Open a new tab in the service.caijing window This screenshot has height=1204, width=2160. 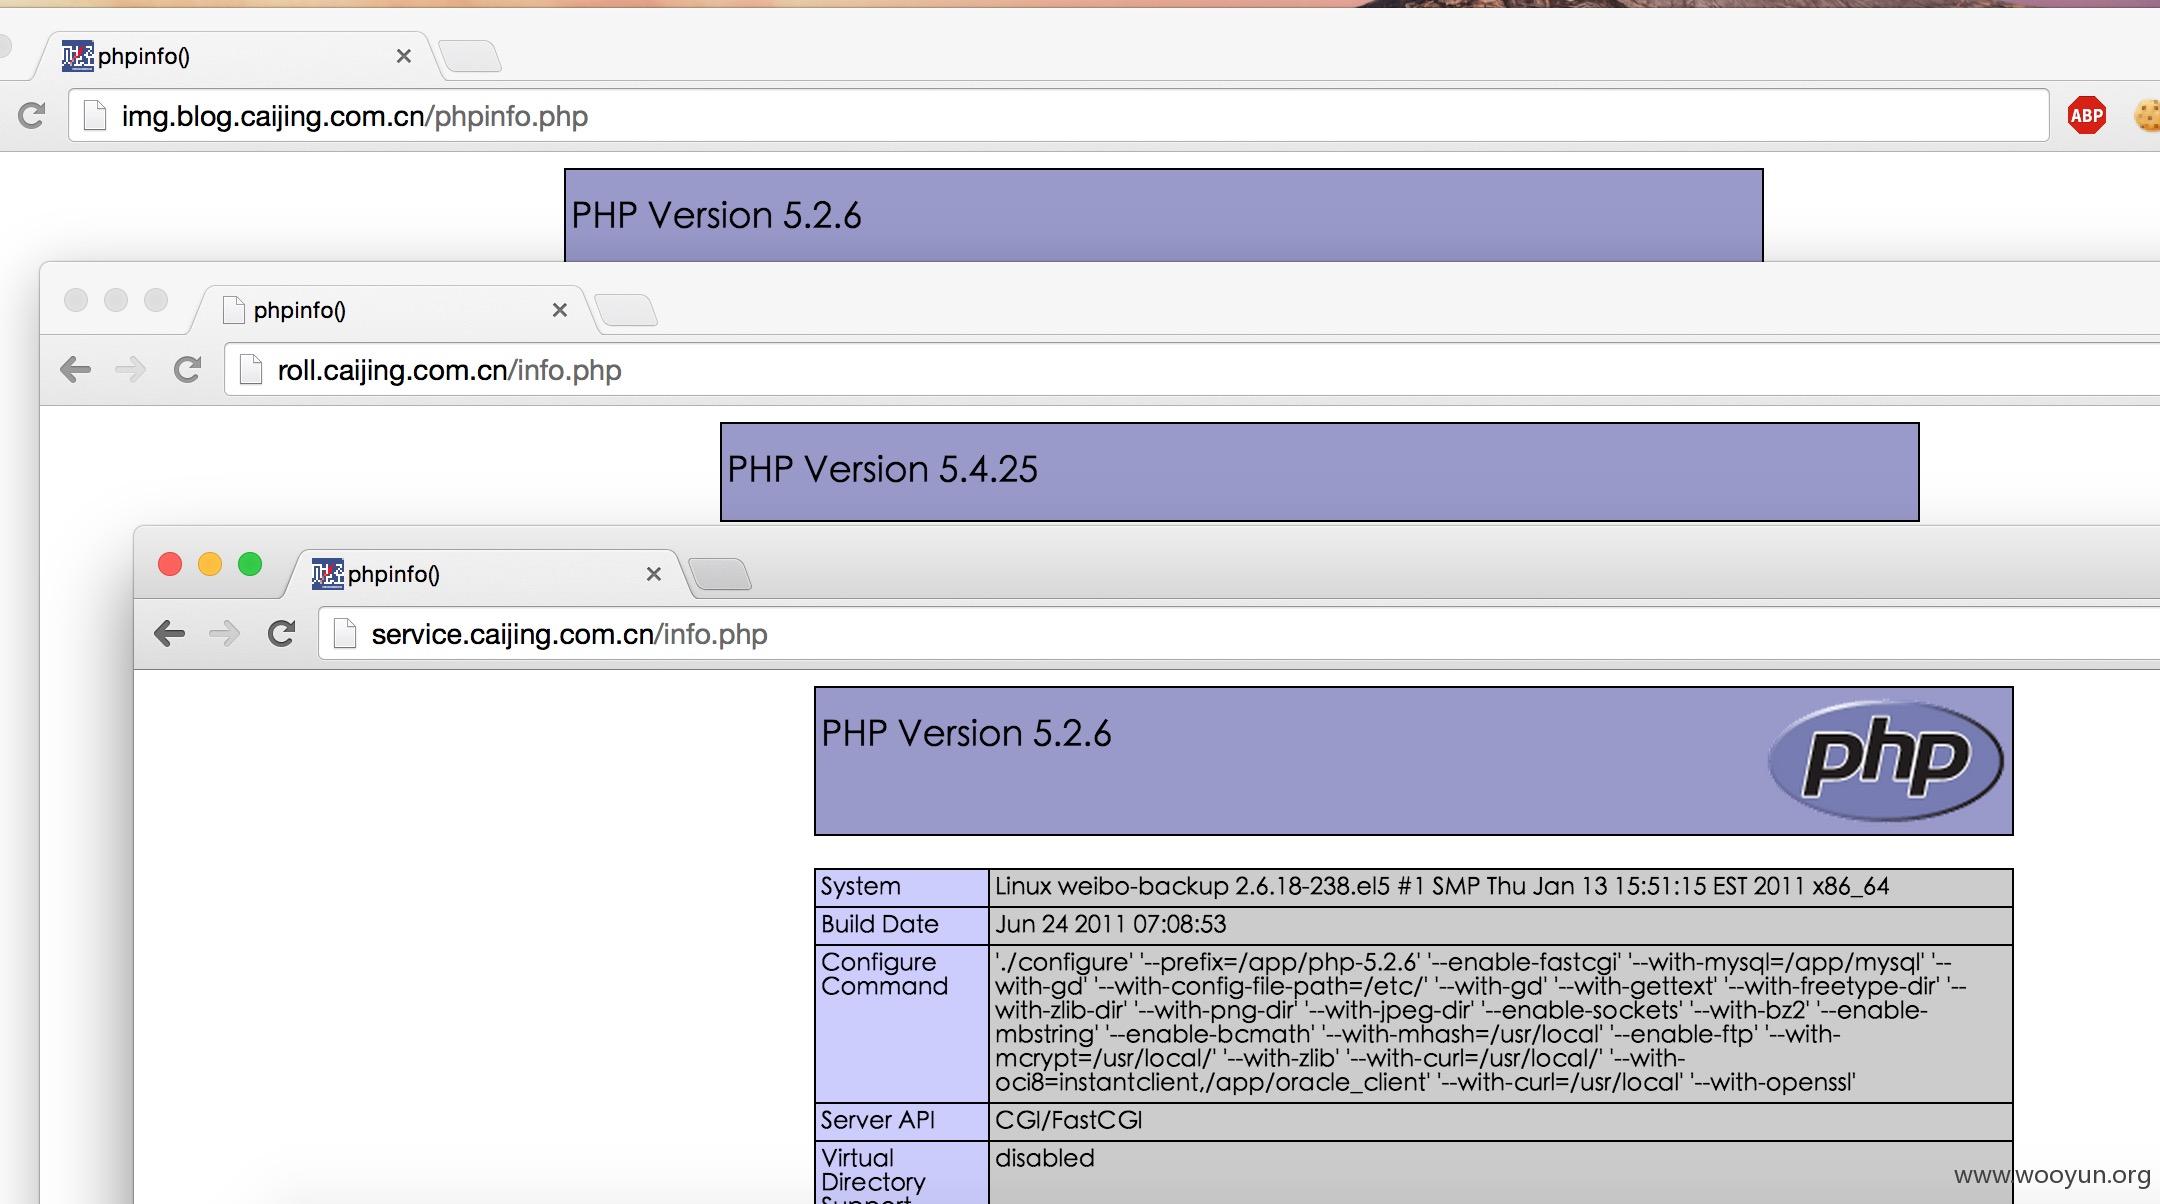(x=720, y=574)
